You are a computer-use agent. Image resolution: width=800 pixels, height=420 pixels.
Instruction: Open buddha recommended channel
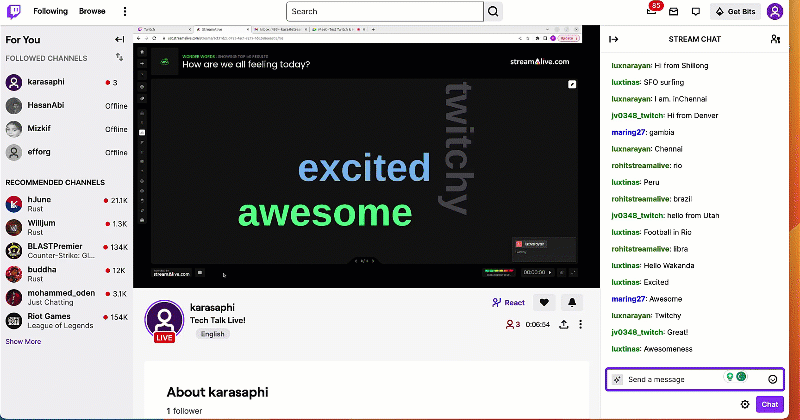[x=66, y=274]
